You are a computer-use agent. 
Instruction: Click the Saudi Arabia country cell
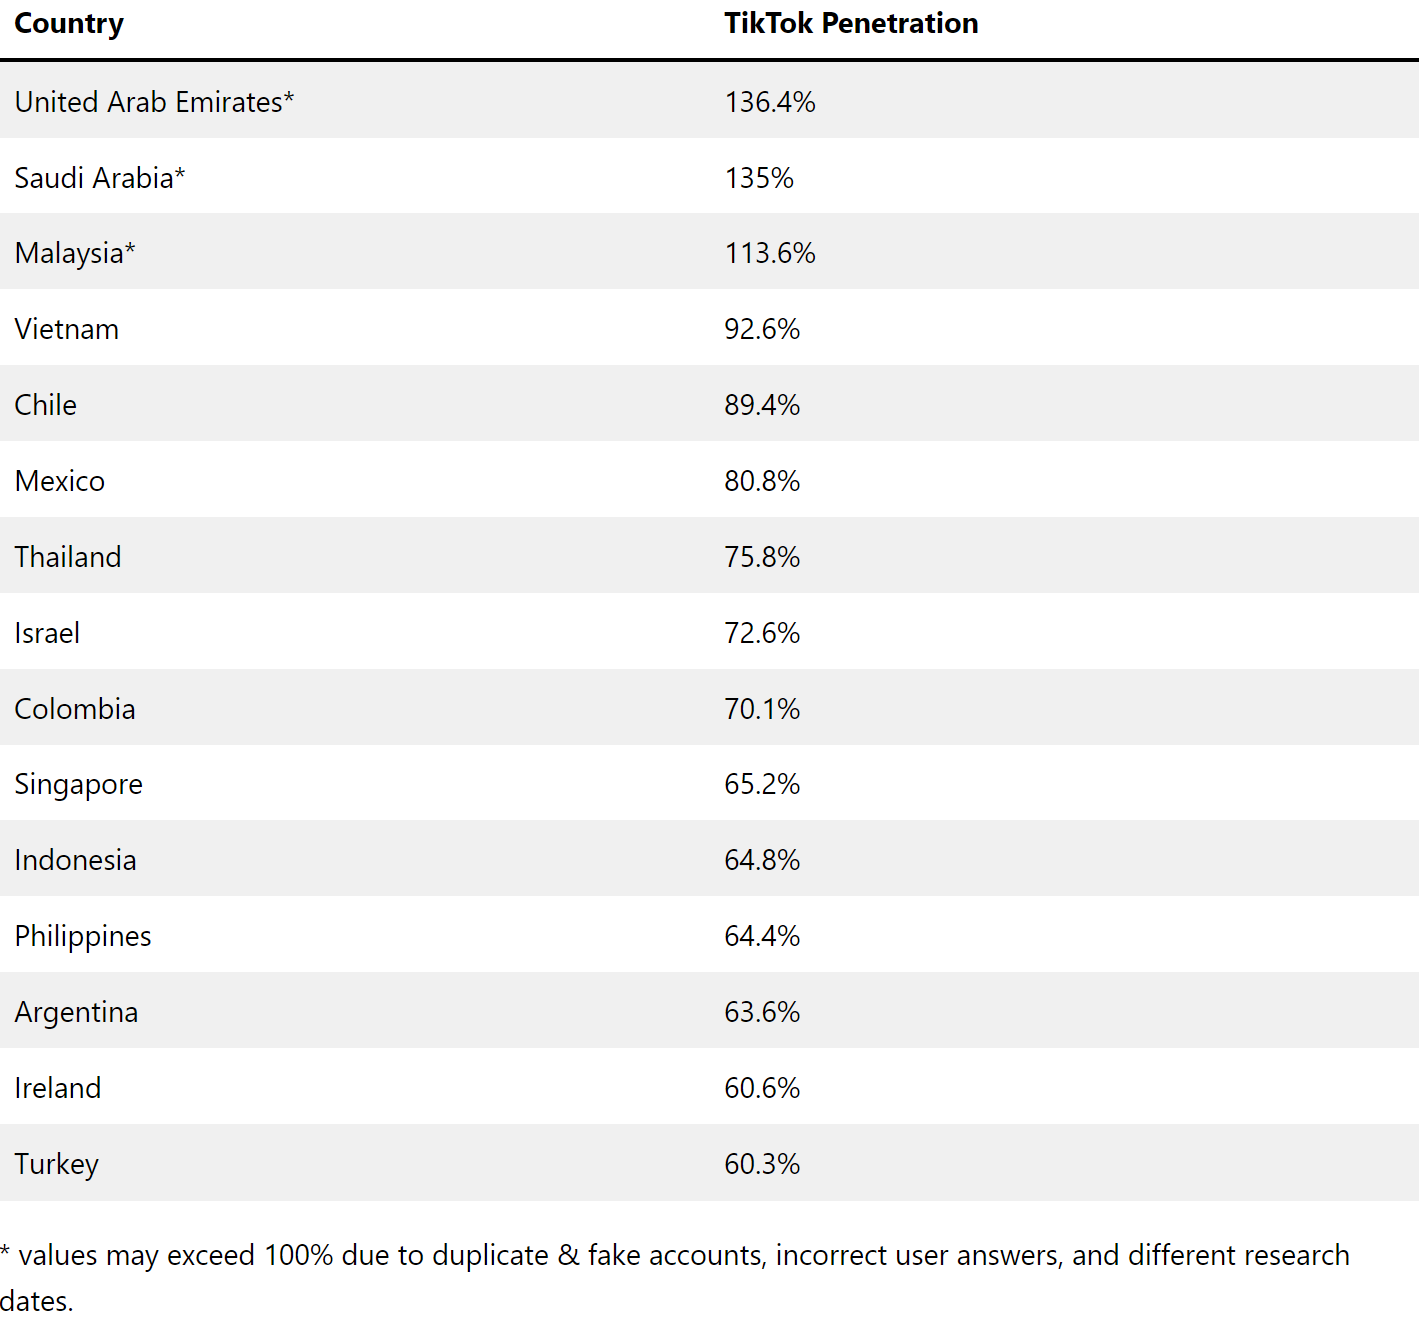[100, 178]
